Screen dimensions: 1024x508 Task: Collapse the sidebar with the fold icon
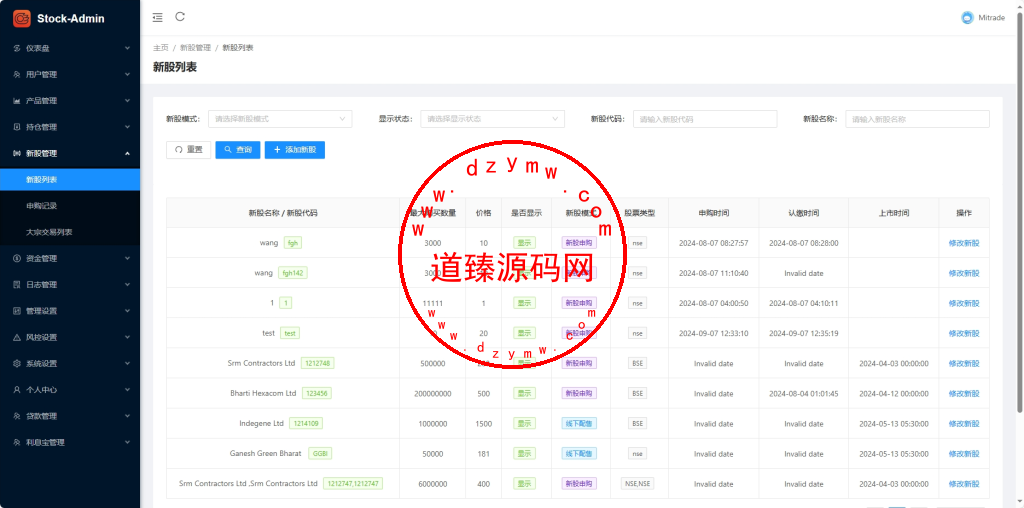click(x=157, y=18)
